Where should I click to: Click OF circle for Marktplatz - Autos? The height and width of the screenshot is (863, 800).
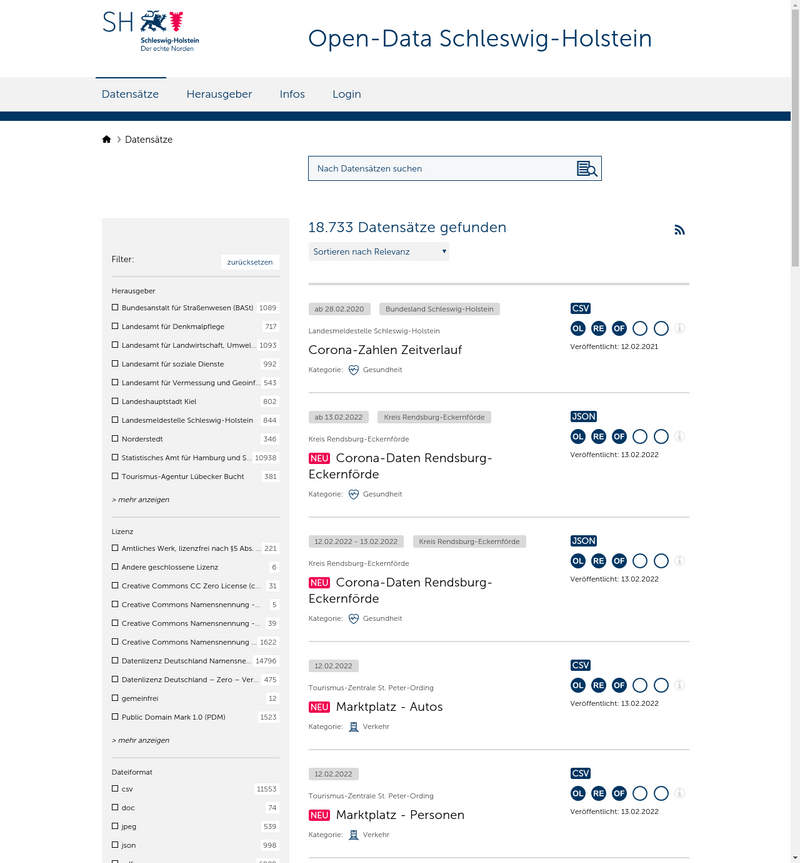(619, 685)
